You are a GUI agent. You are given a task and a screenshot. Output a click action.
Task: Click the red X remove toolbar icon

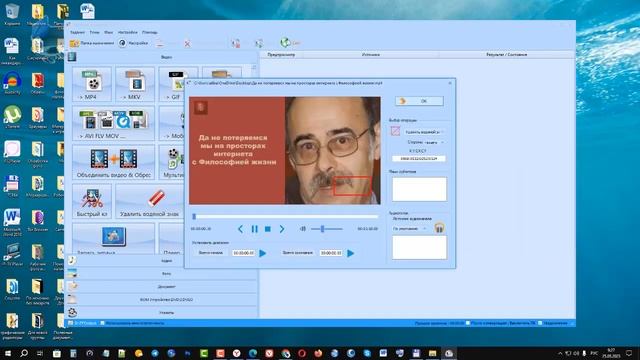(x=187, y=44)
